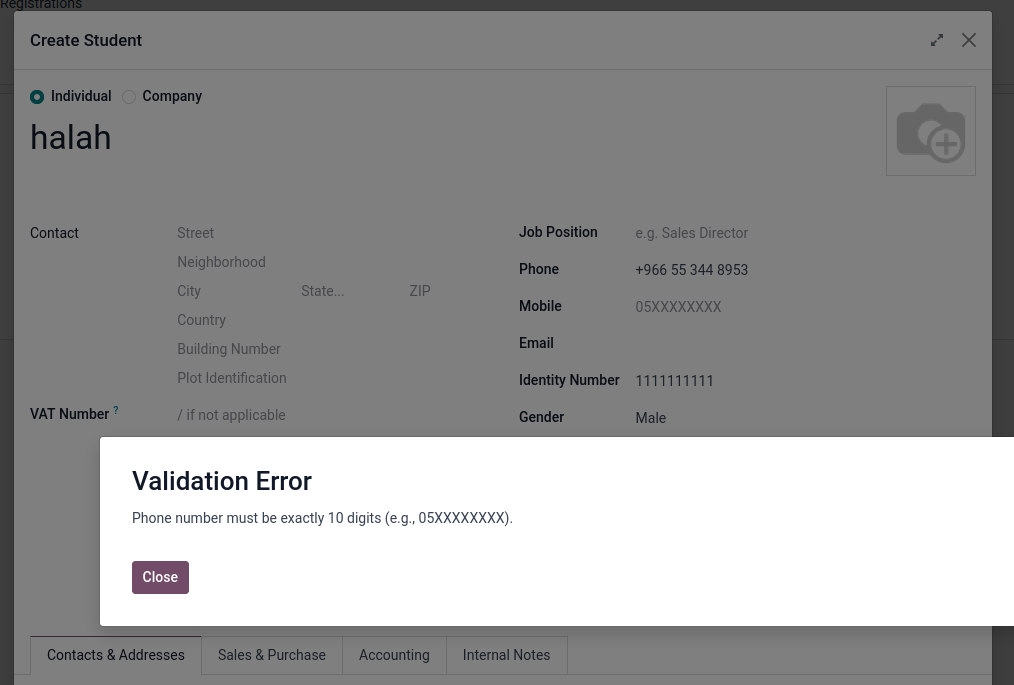1014x685 pixels.
Task: Open the Accounting tab
Action: pos(394,655)
